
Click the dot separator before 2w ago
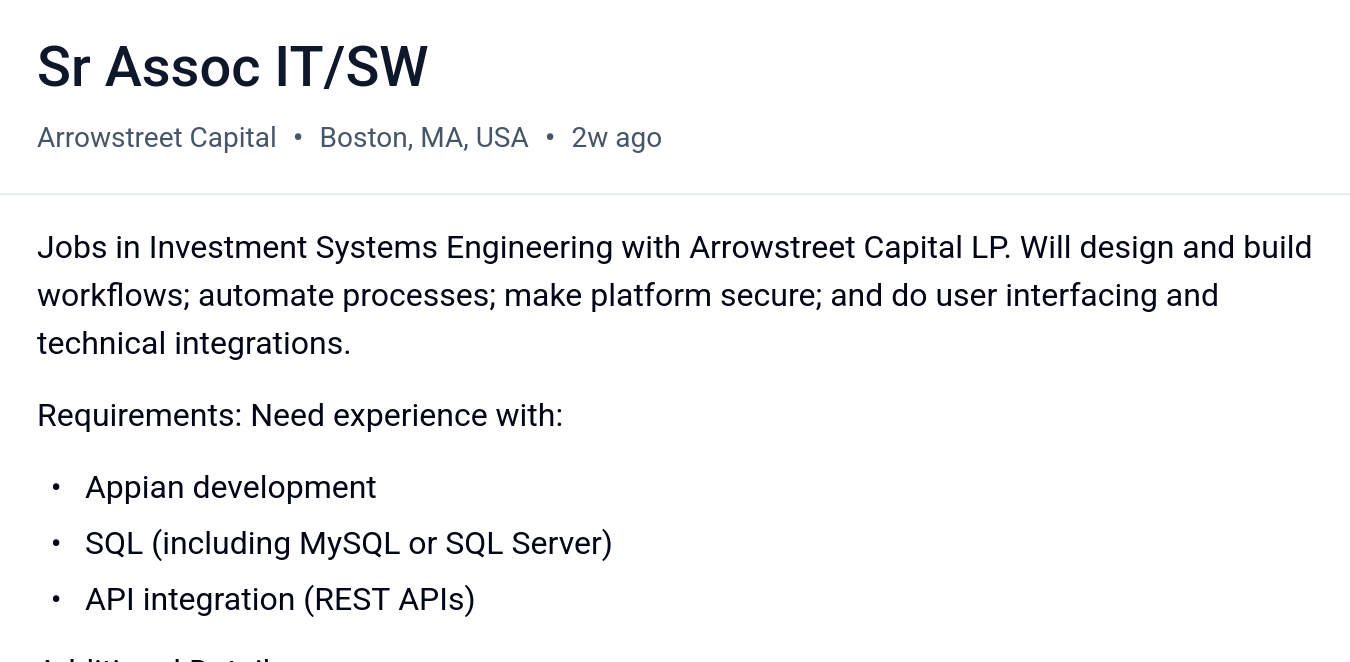point(550,138)
